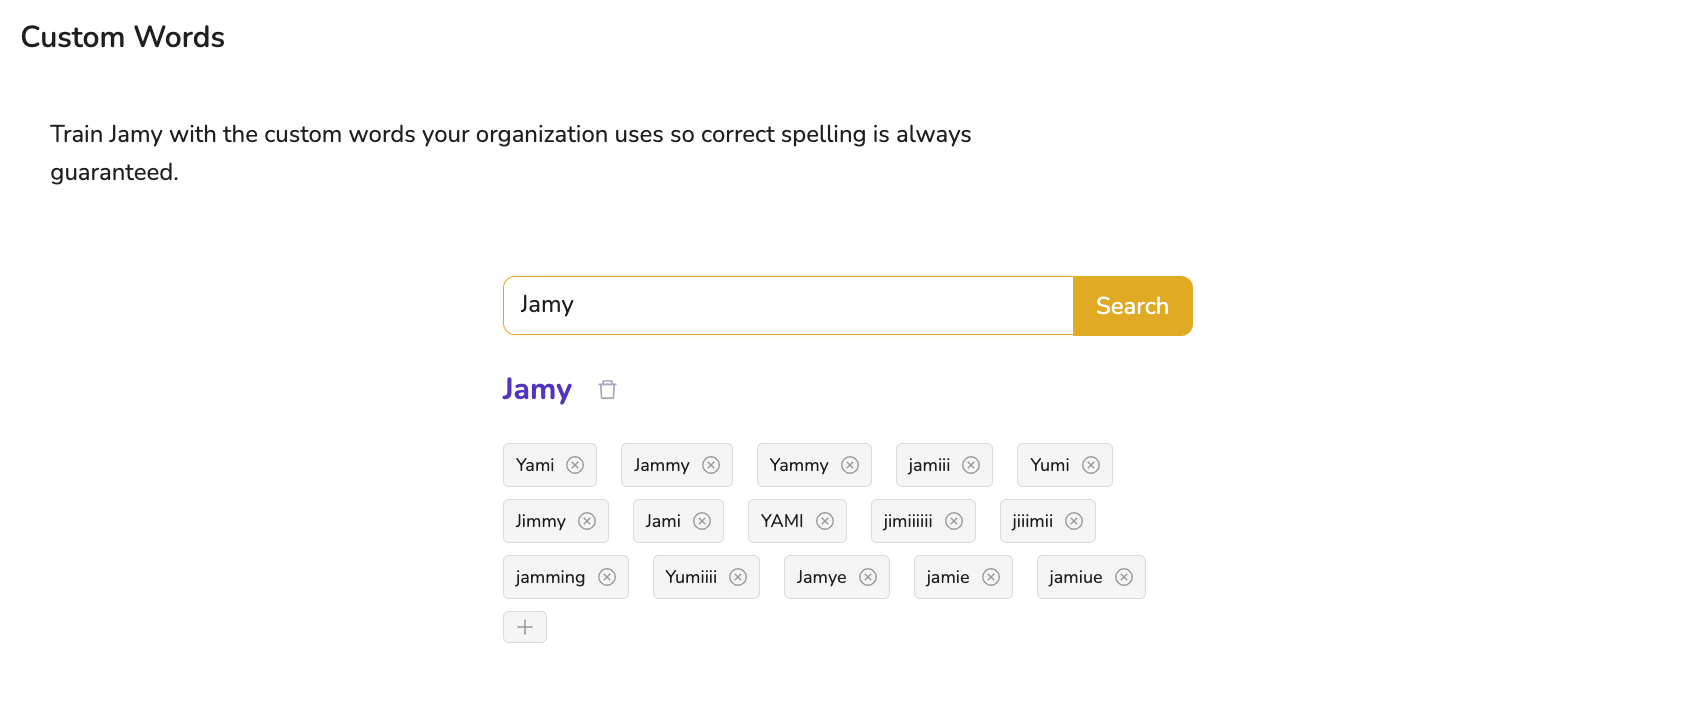This screenshot has height=708, width=1688.
Task: Remove the Jimmy variant with its x icon
Action: [587, 521]
